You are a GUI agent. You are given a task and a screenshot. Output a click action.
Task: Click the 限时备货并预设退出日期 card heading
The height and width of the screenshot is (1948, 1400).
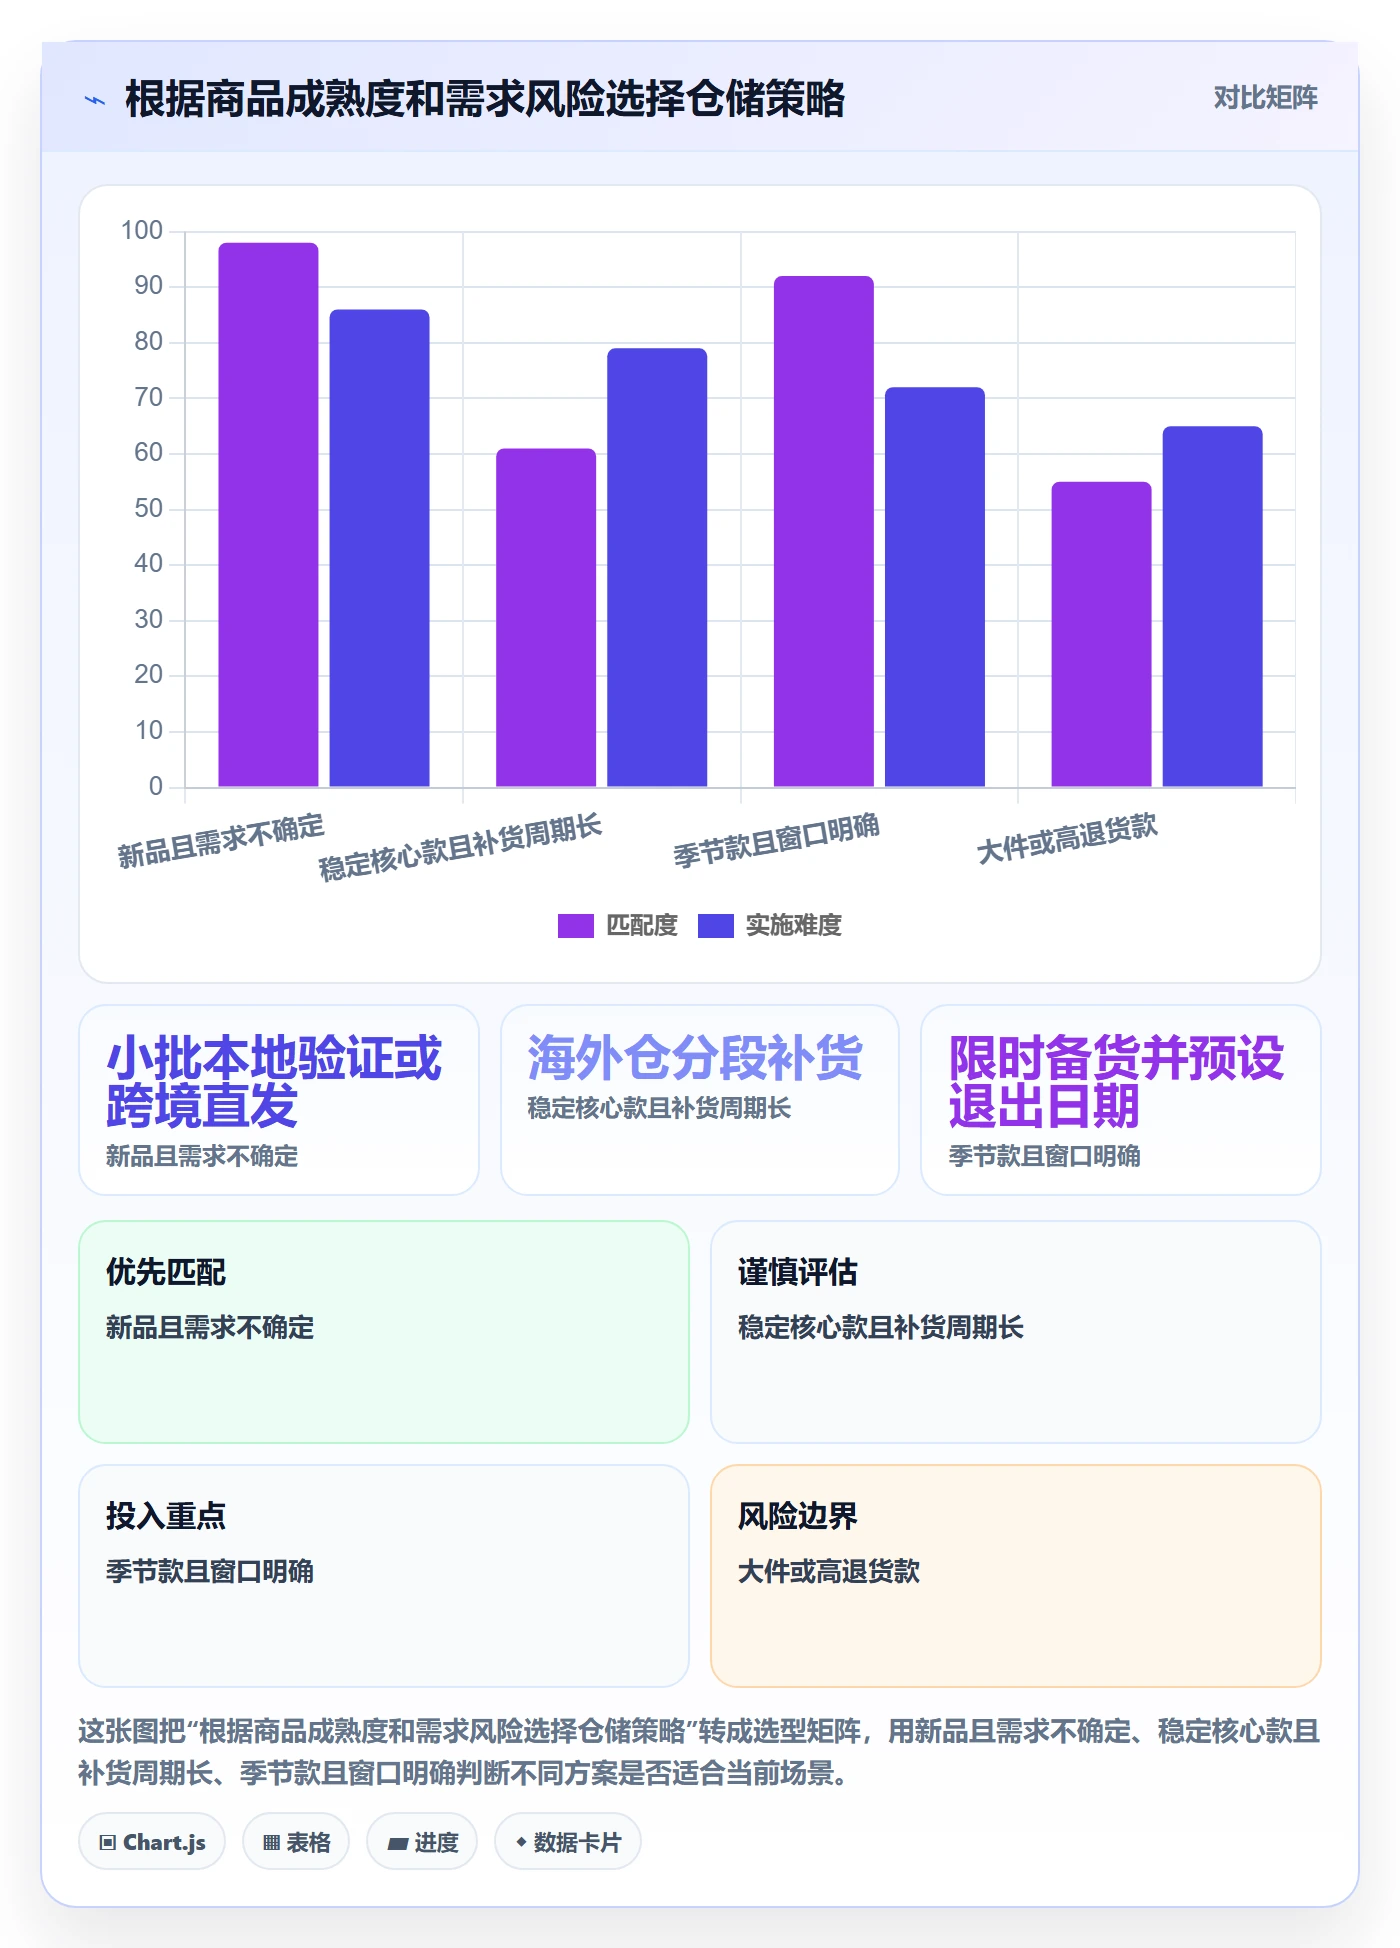1116,1082
